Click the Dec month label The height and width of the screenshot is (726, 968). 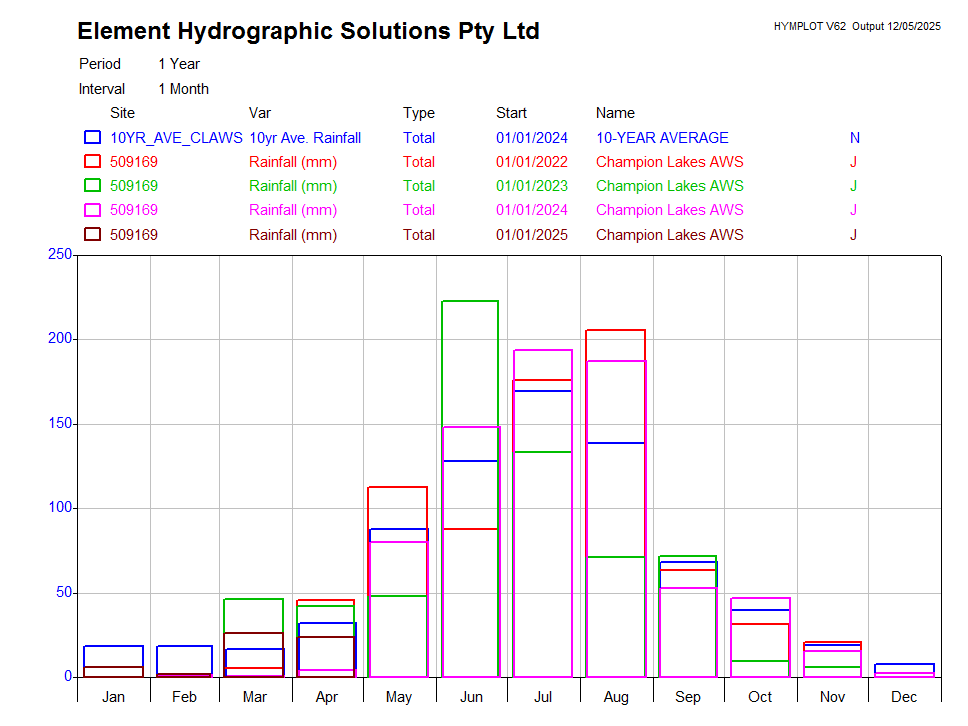pos(904,697)
